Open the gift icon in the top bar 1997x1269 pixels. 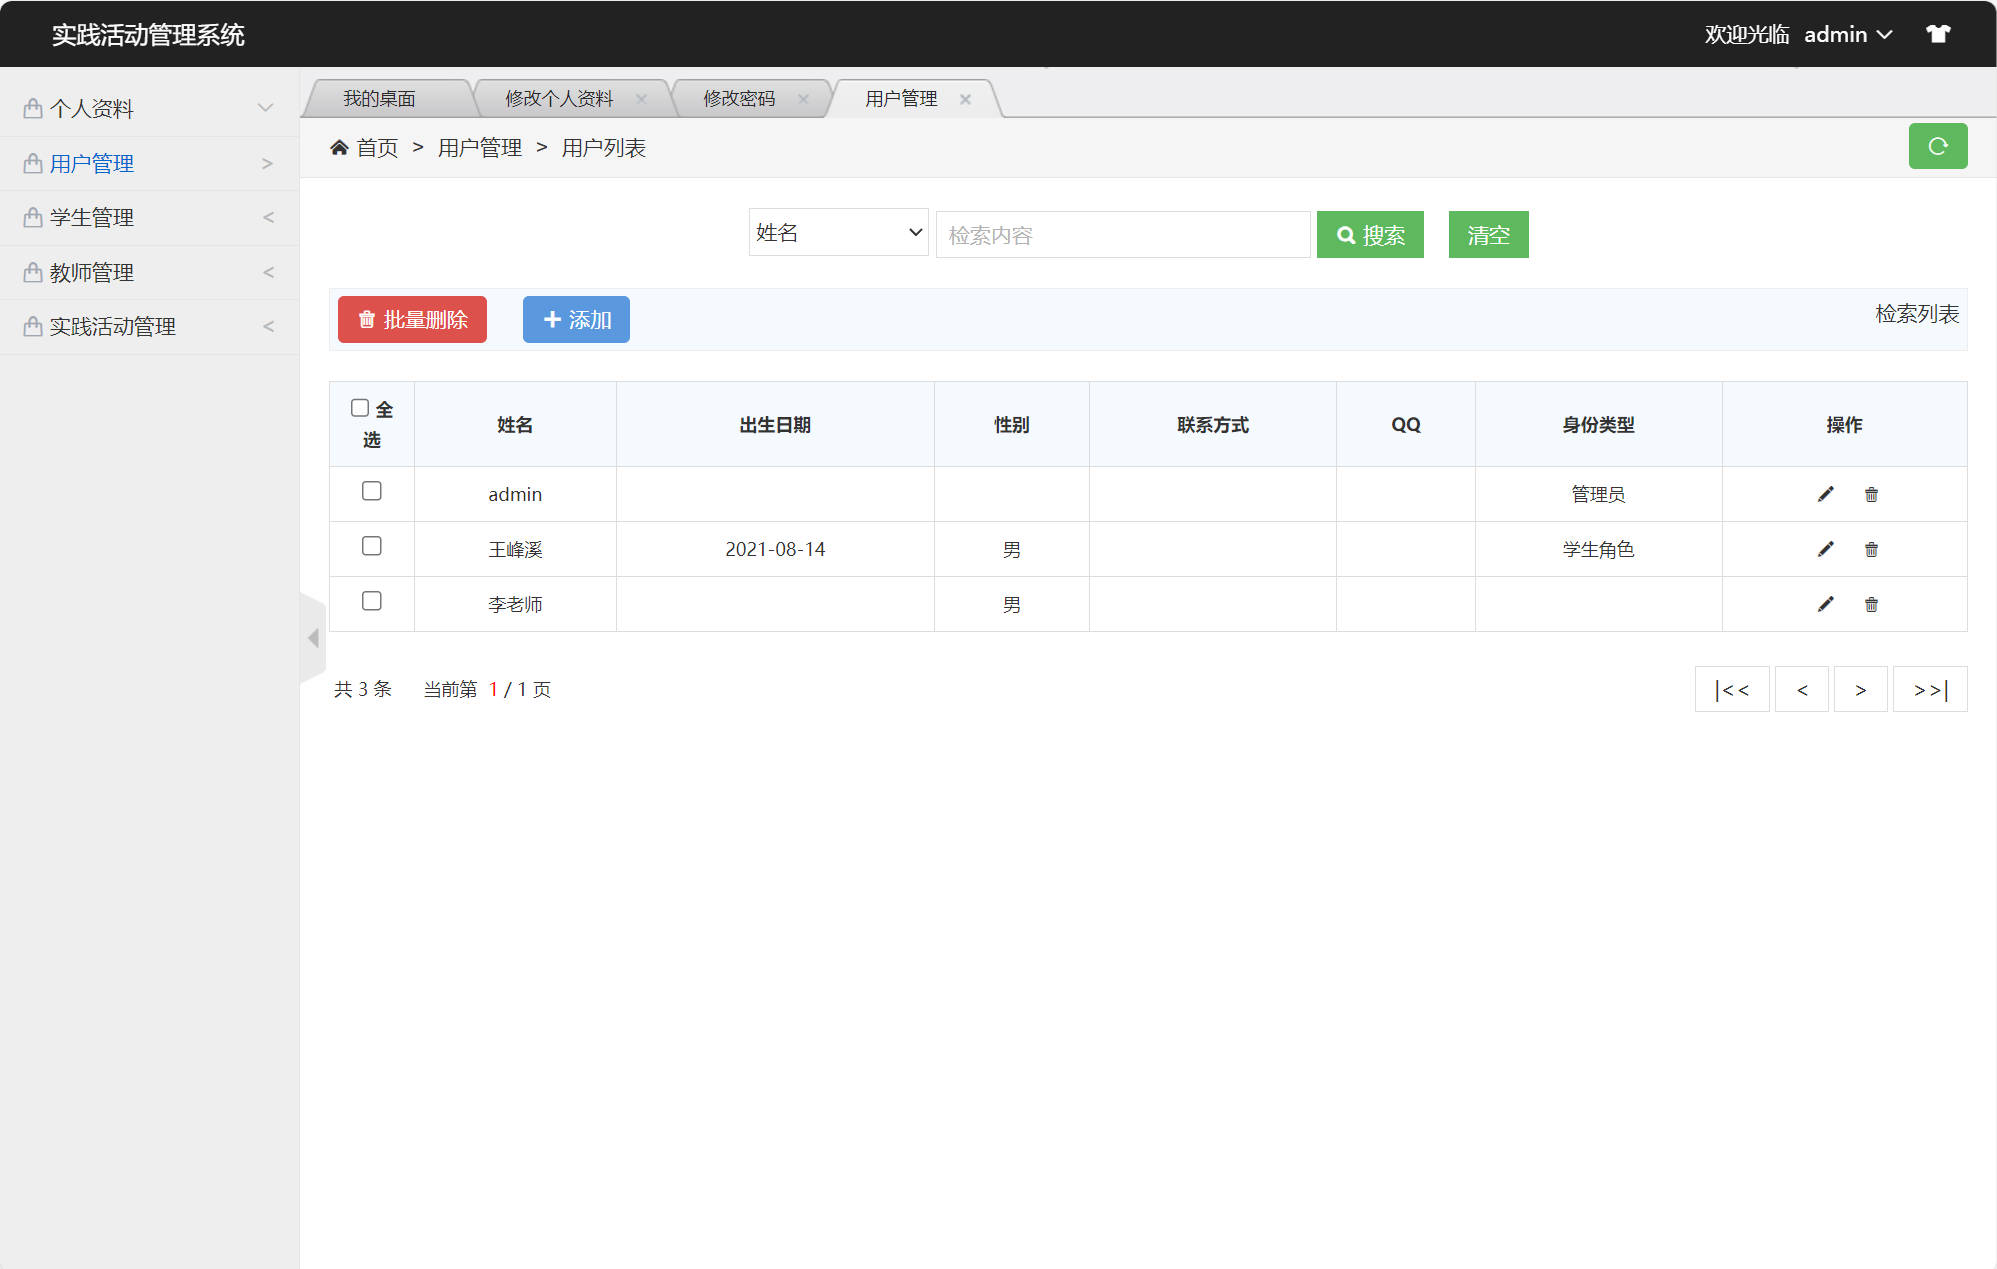tap(1939, 33)
